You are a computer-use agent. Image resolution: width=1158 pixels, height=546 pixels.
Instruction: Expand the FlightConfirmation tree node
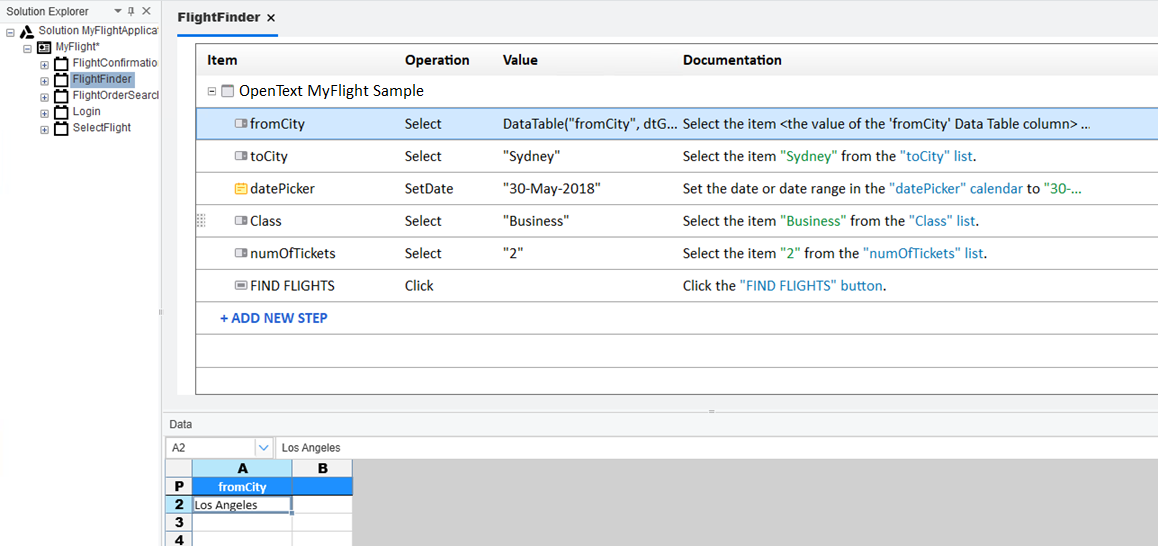[44, 65]
